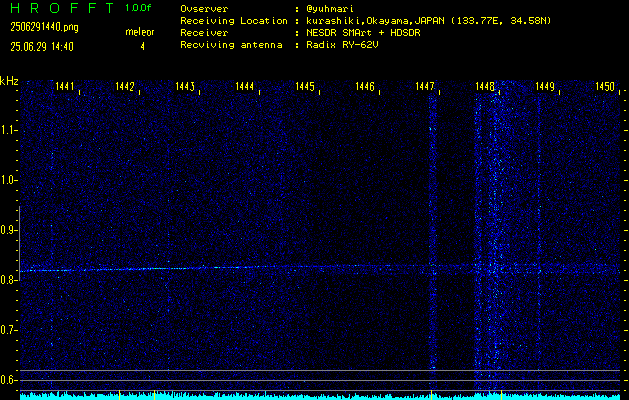
Task: Click the 1449 time axis label
Action: (545, 86)
